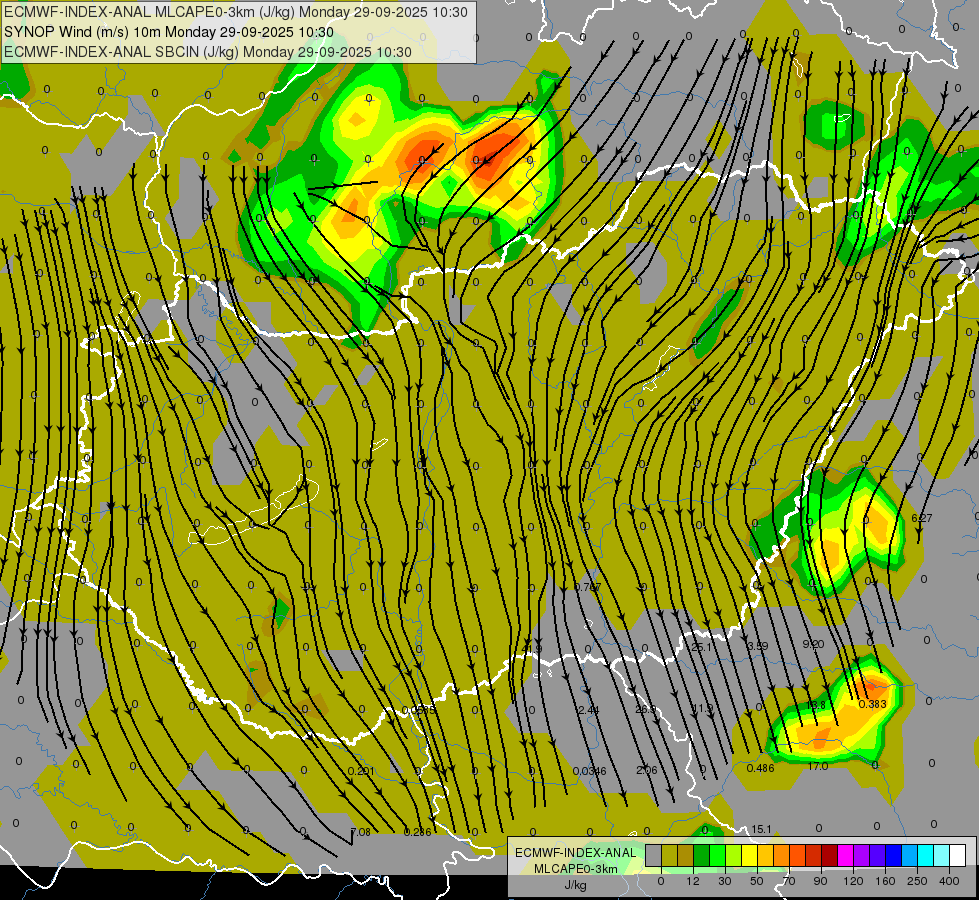This screenshot has width=979, height=900.
Task: Click the 17.0 value below the orange cell
Action: 817,767
